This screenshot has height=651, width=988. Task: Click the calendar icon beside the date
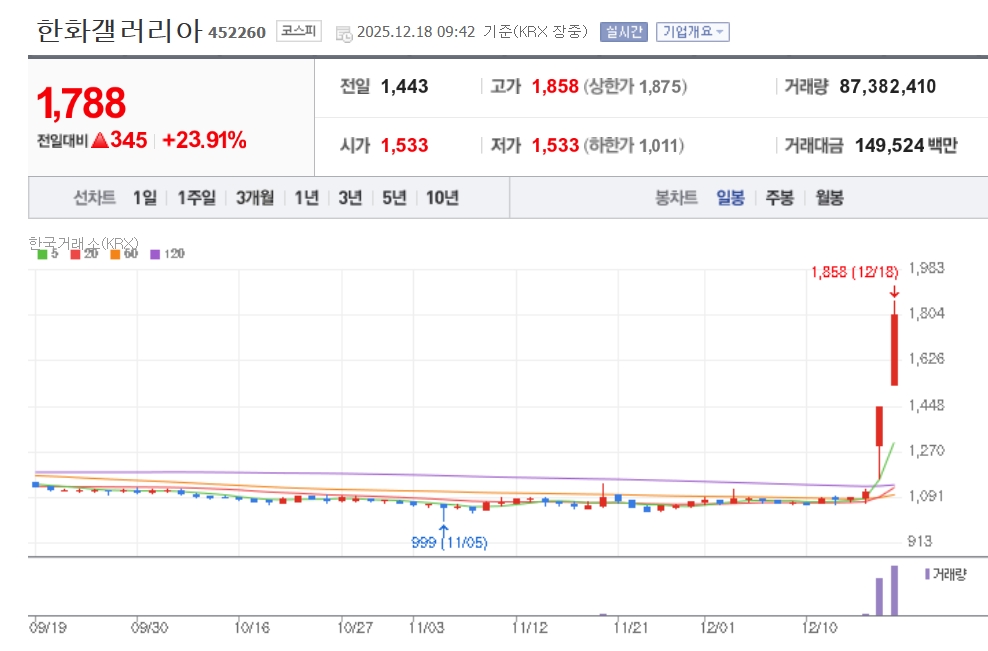[343, 32]
